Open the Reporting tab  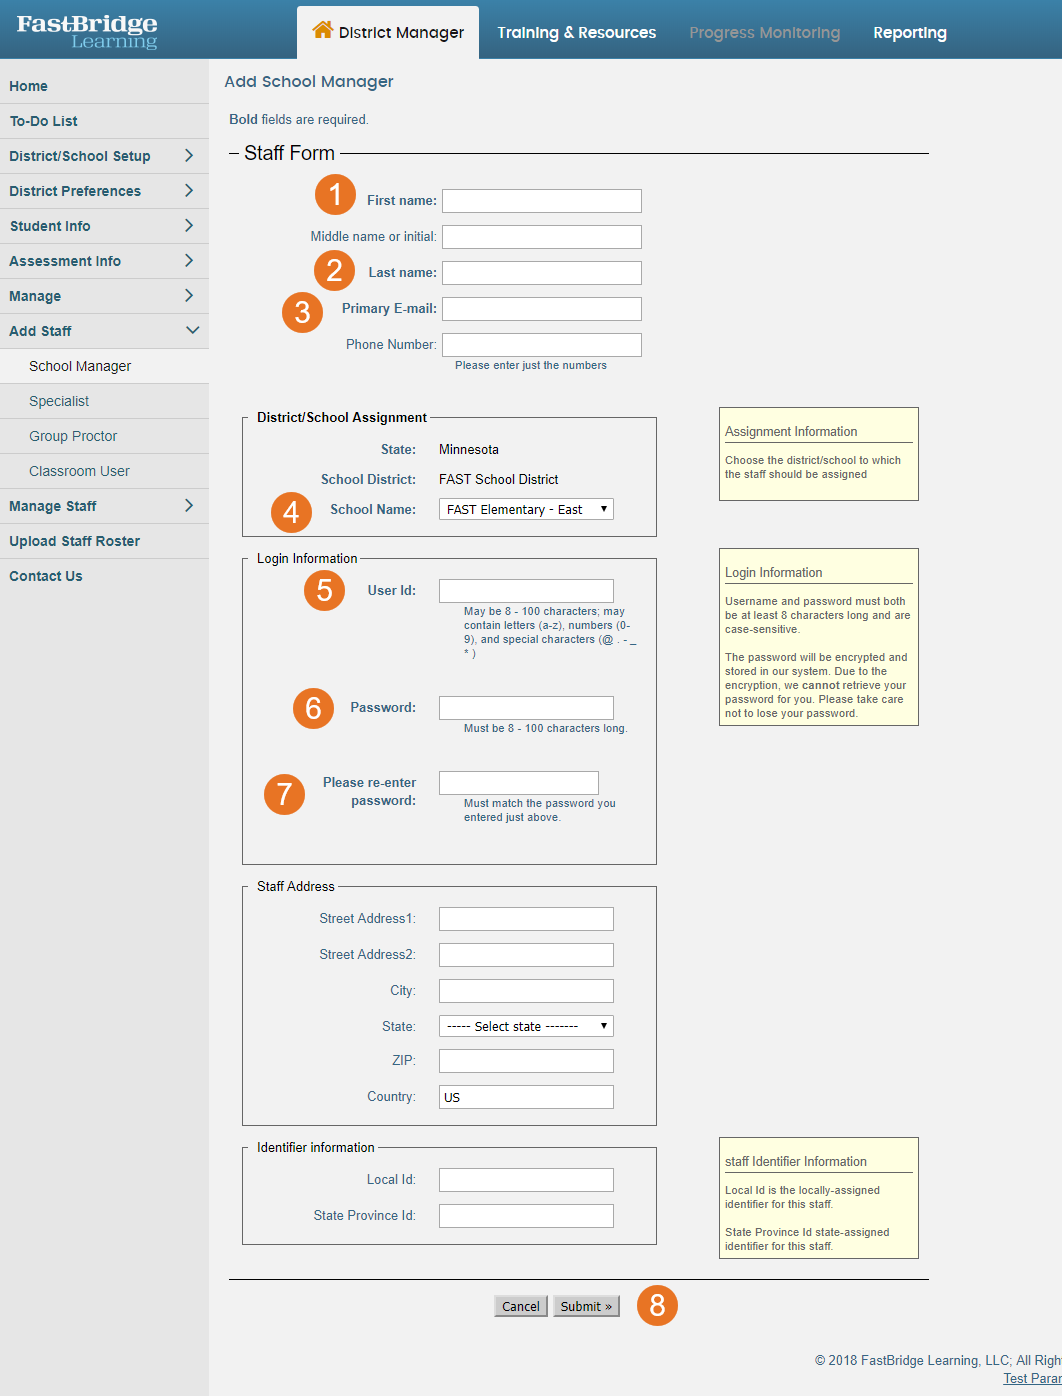(910, 32)
